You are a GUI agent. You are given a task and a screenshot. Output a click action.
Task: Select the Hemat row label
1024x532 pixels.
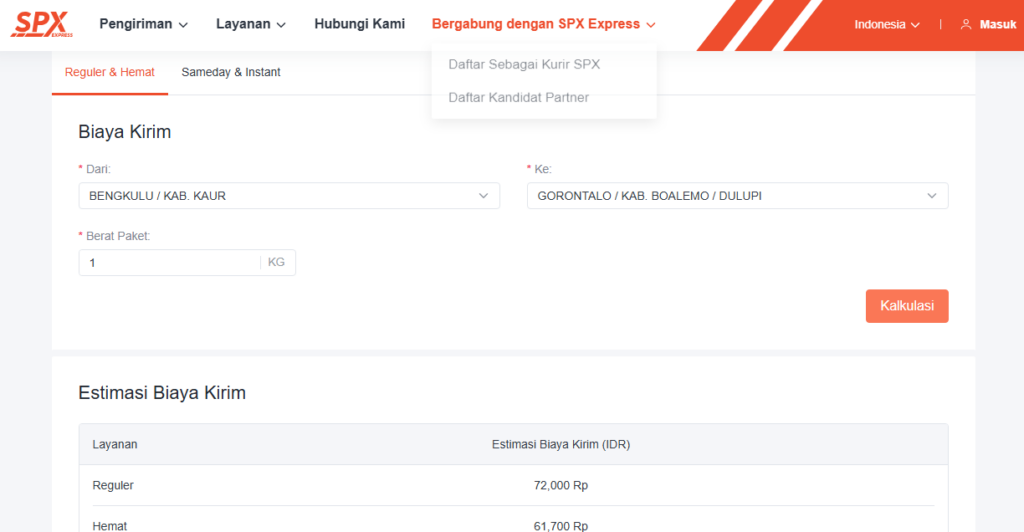coord(110,525)
